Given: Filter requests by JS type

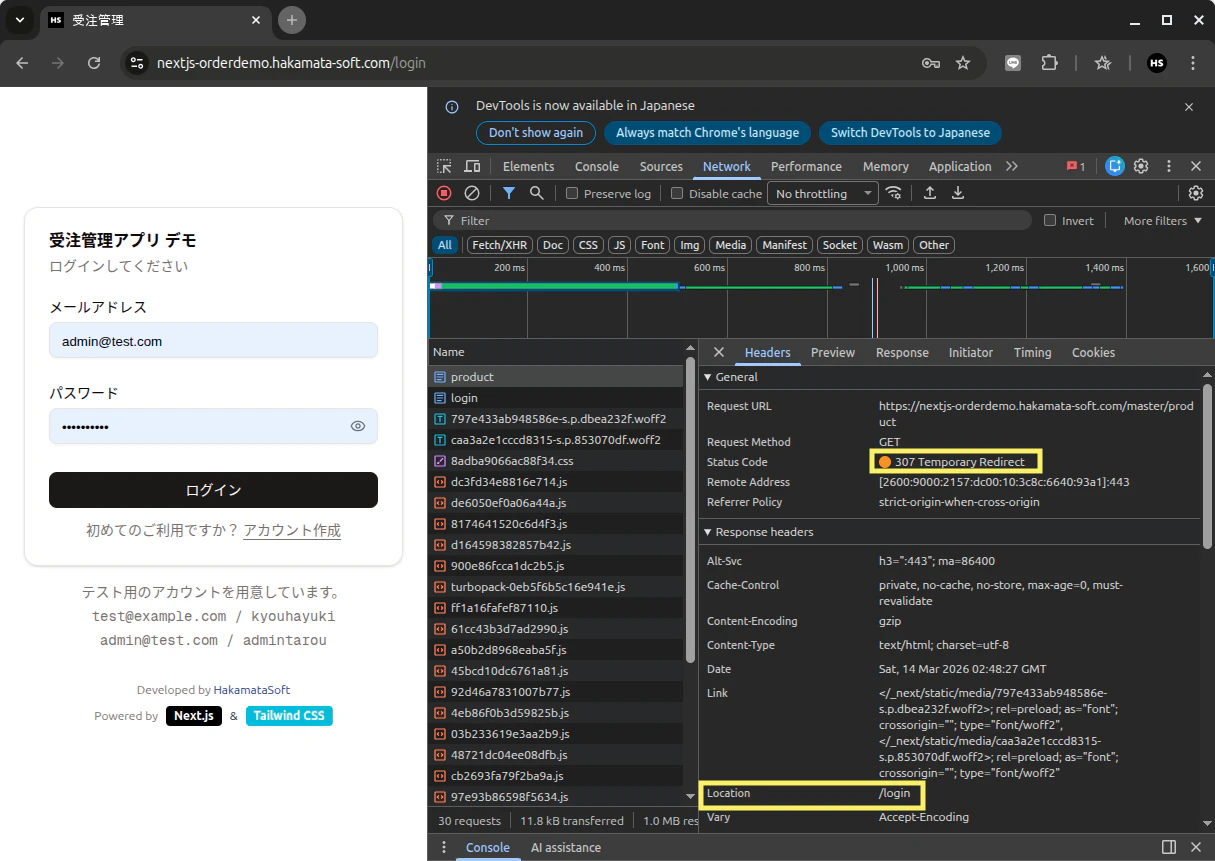Looking at the screenshot, I should (x=620, y=245).
